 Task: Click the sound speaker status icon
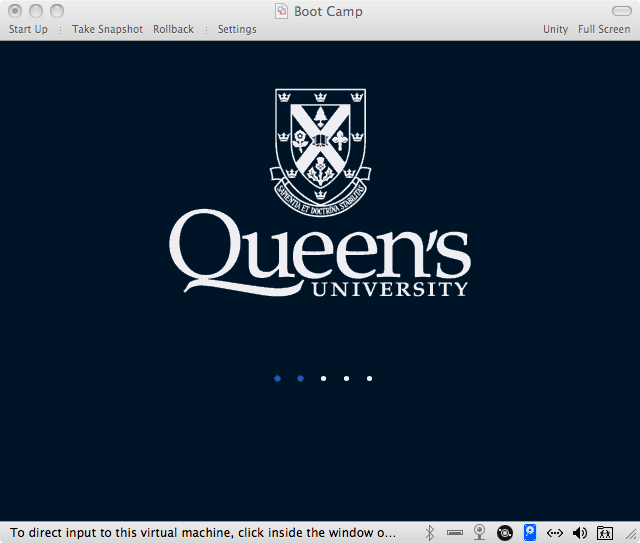pos(580,533)
